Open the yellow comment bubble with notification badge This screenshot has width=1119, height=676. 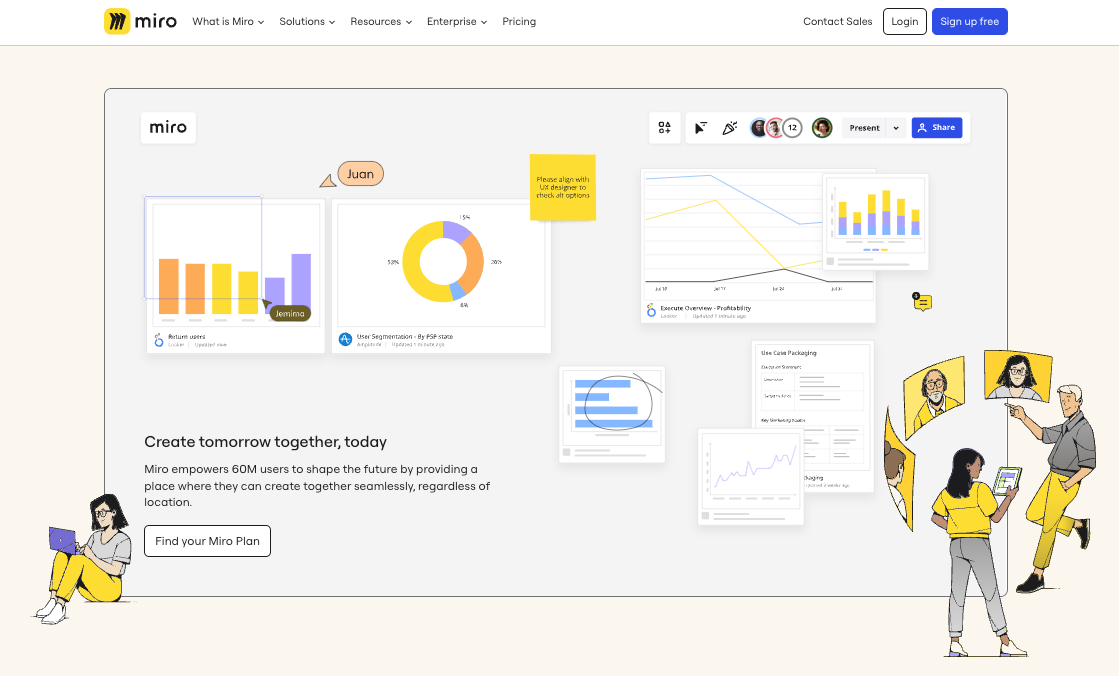point(921,301)
